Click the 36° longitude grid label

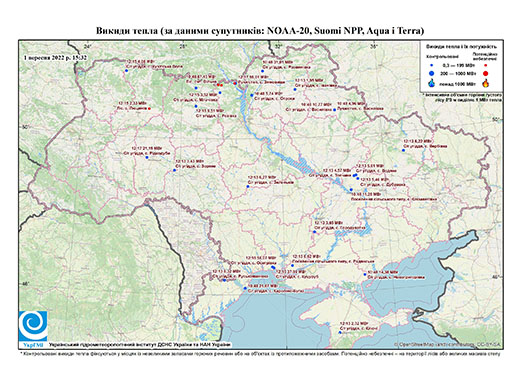pos(374,46)
